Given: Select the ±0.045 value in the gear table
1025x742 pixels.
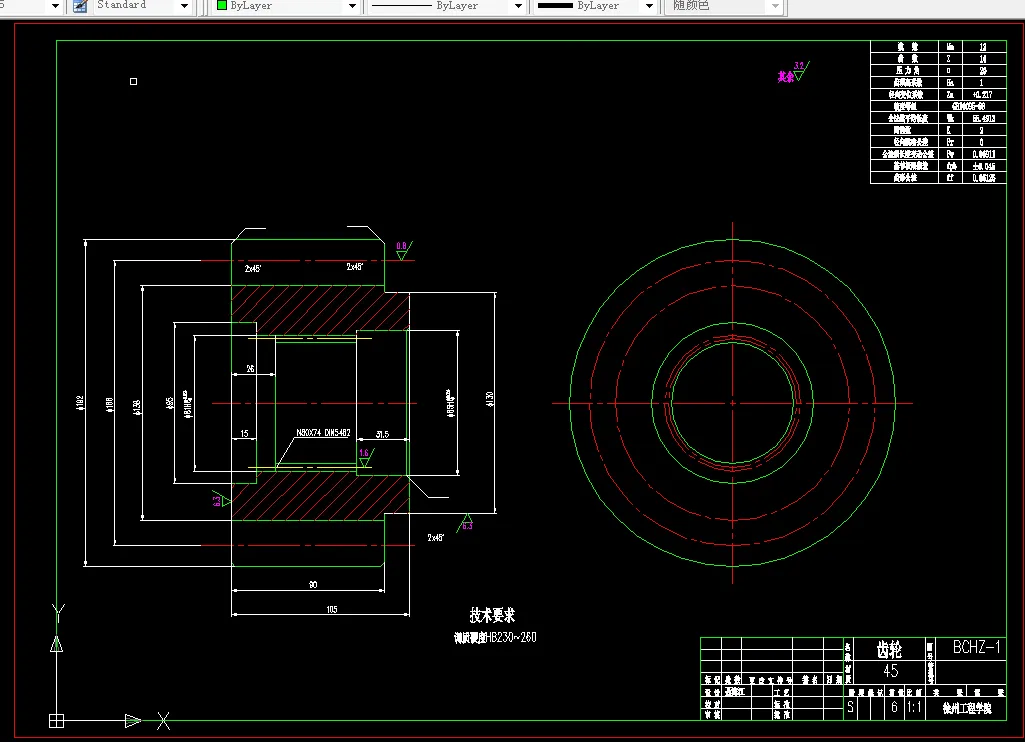Looking at the screenshot, I should 983,166.
